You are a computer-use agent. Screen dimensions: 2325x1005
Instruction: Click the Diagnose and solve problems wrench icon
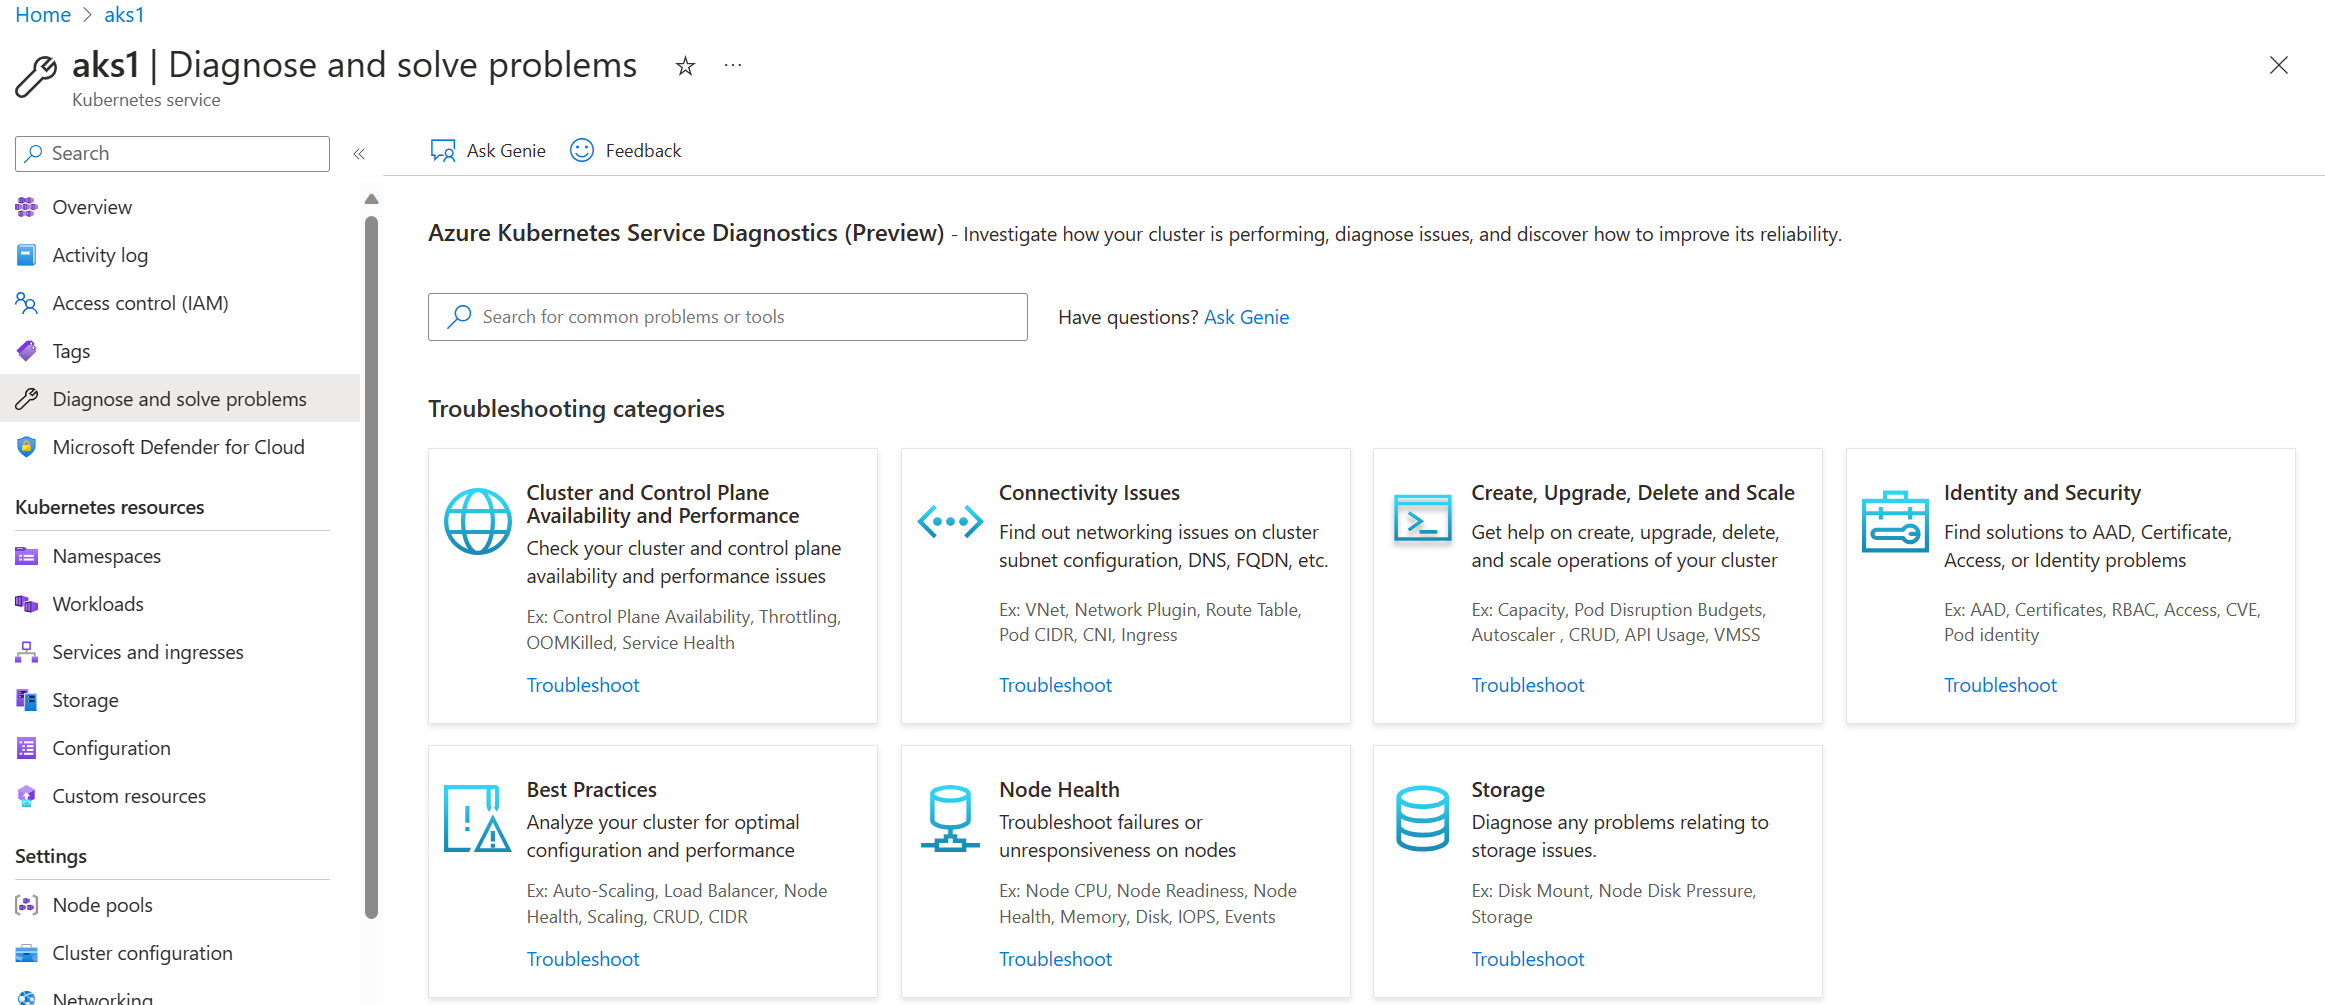tap(27, 399)
